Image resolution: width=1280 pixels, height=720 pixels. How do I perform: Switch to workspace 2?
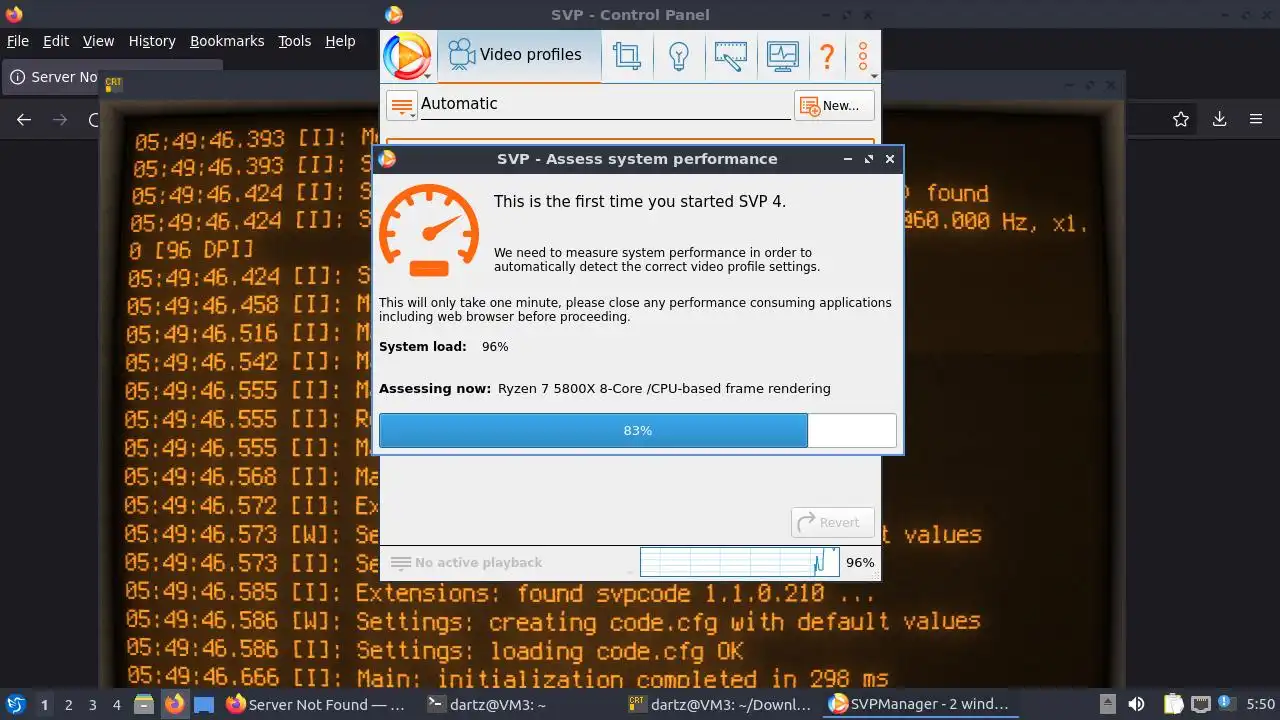tap(68, 704)
